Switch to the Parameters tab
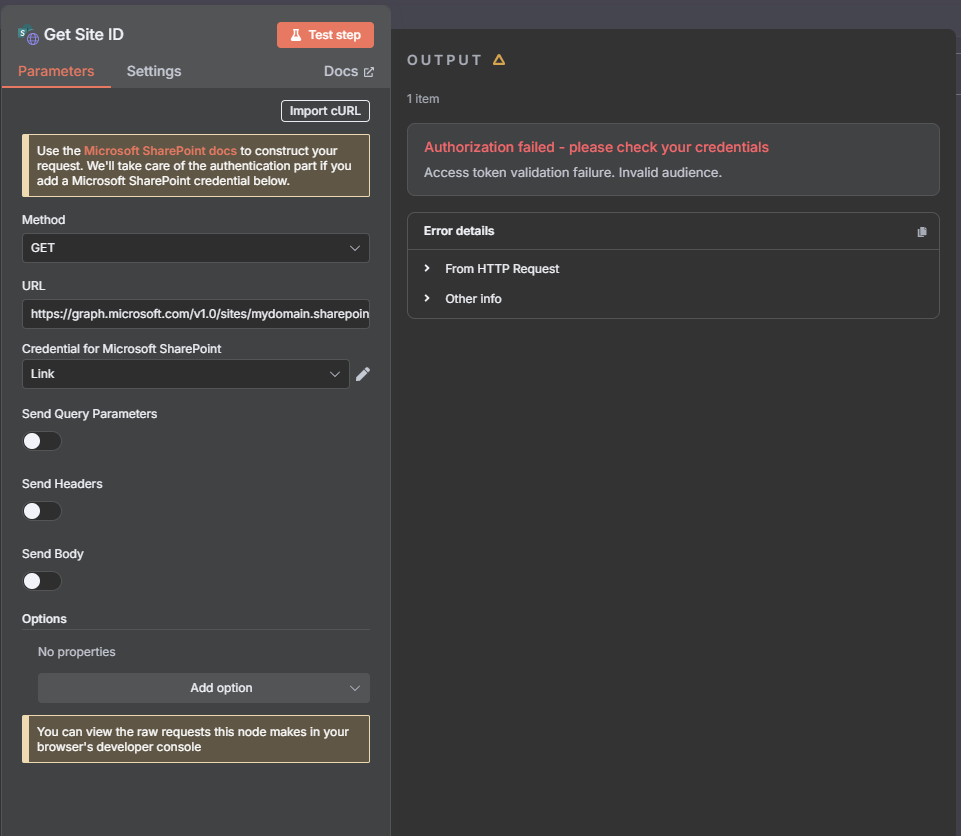 (x=56, y=71)
